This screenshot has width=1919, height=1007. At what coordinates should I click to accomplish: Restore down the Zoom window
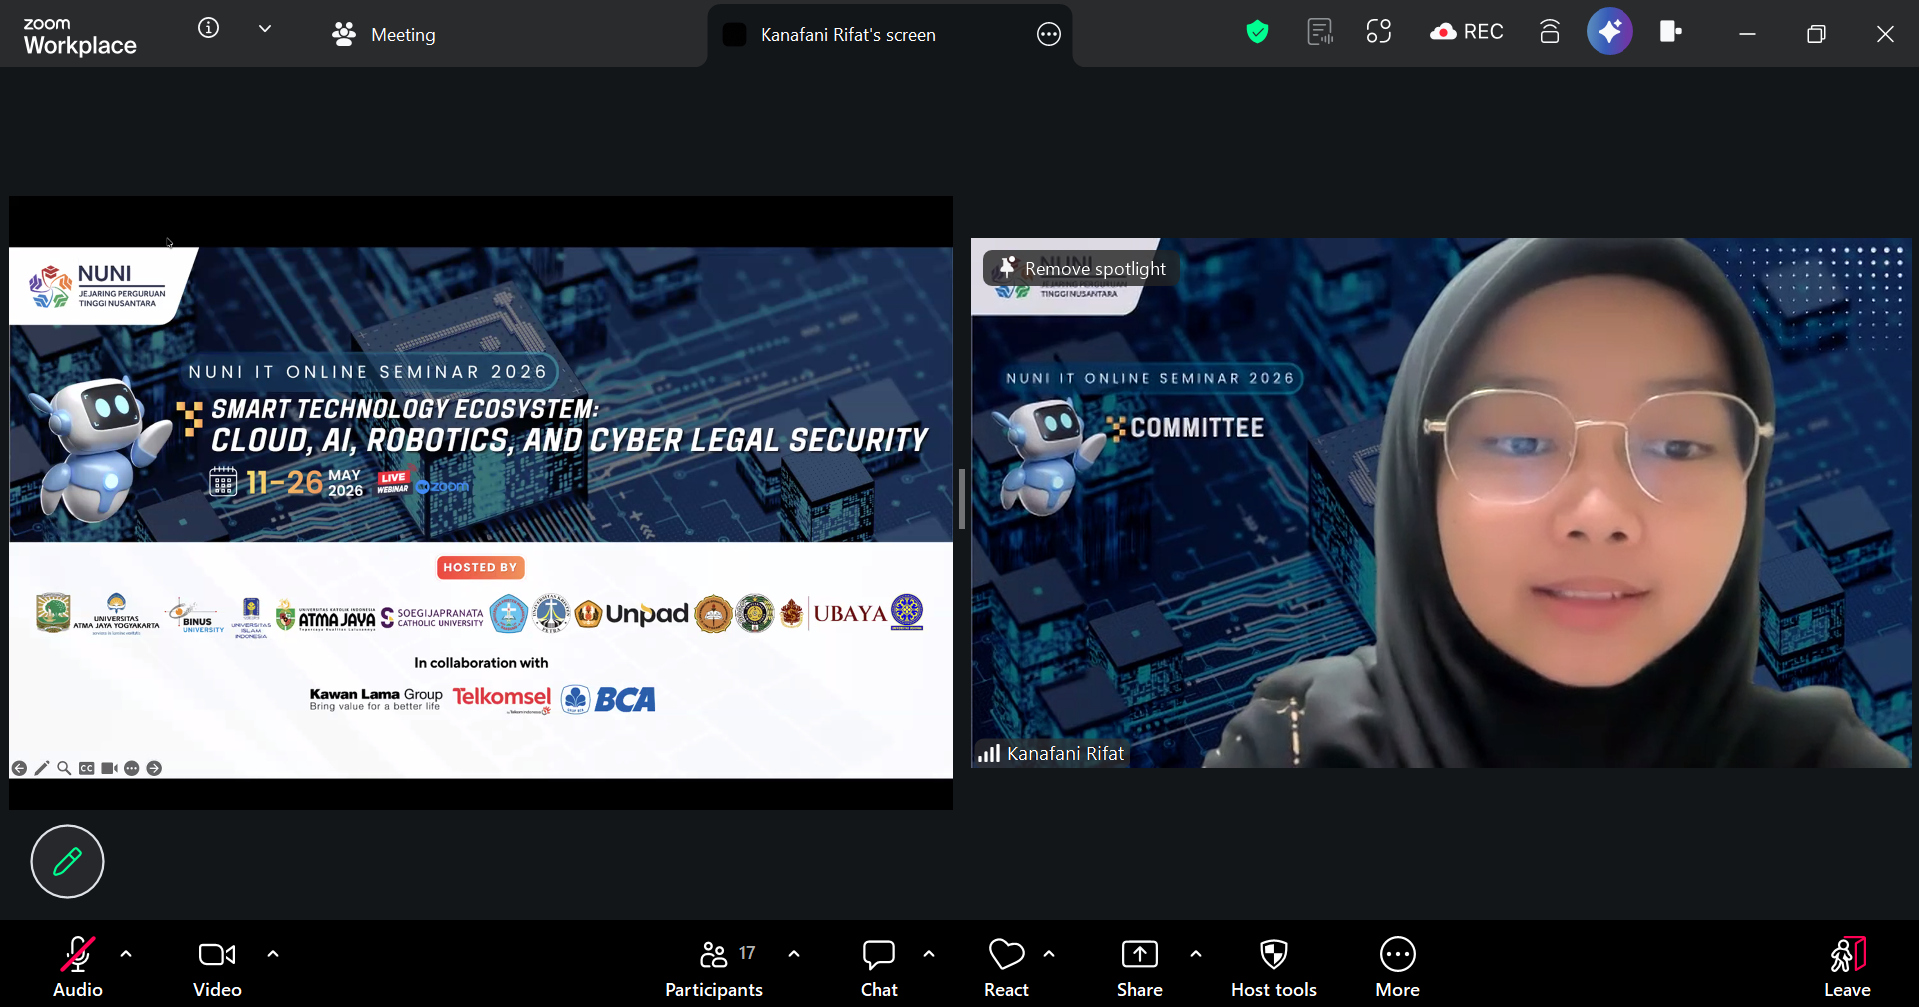pyautogui.click(x=1816, y=34)
